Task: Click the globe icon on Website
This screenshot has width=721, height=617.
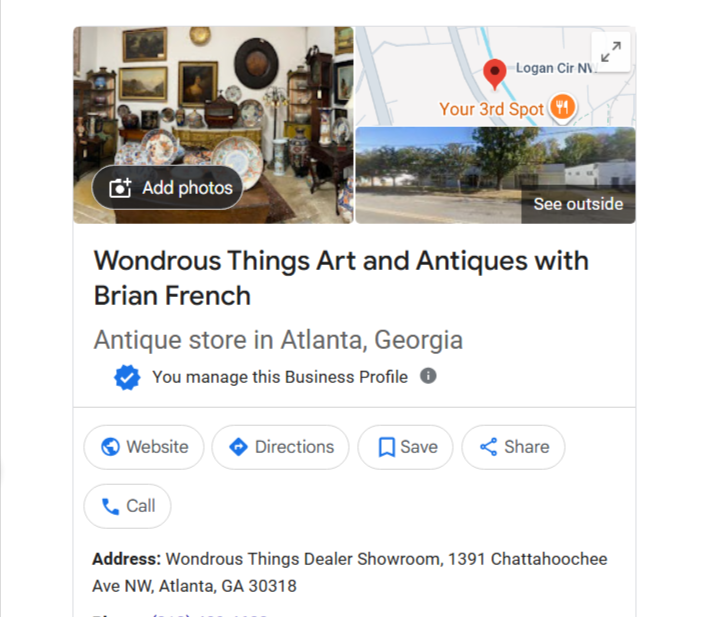Action: click(x=110, y=447)
